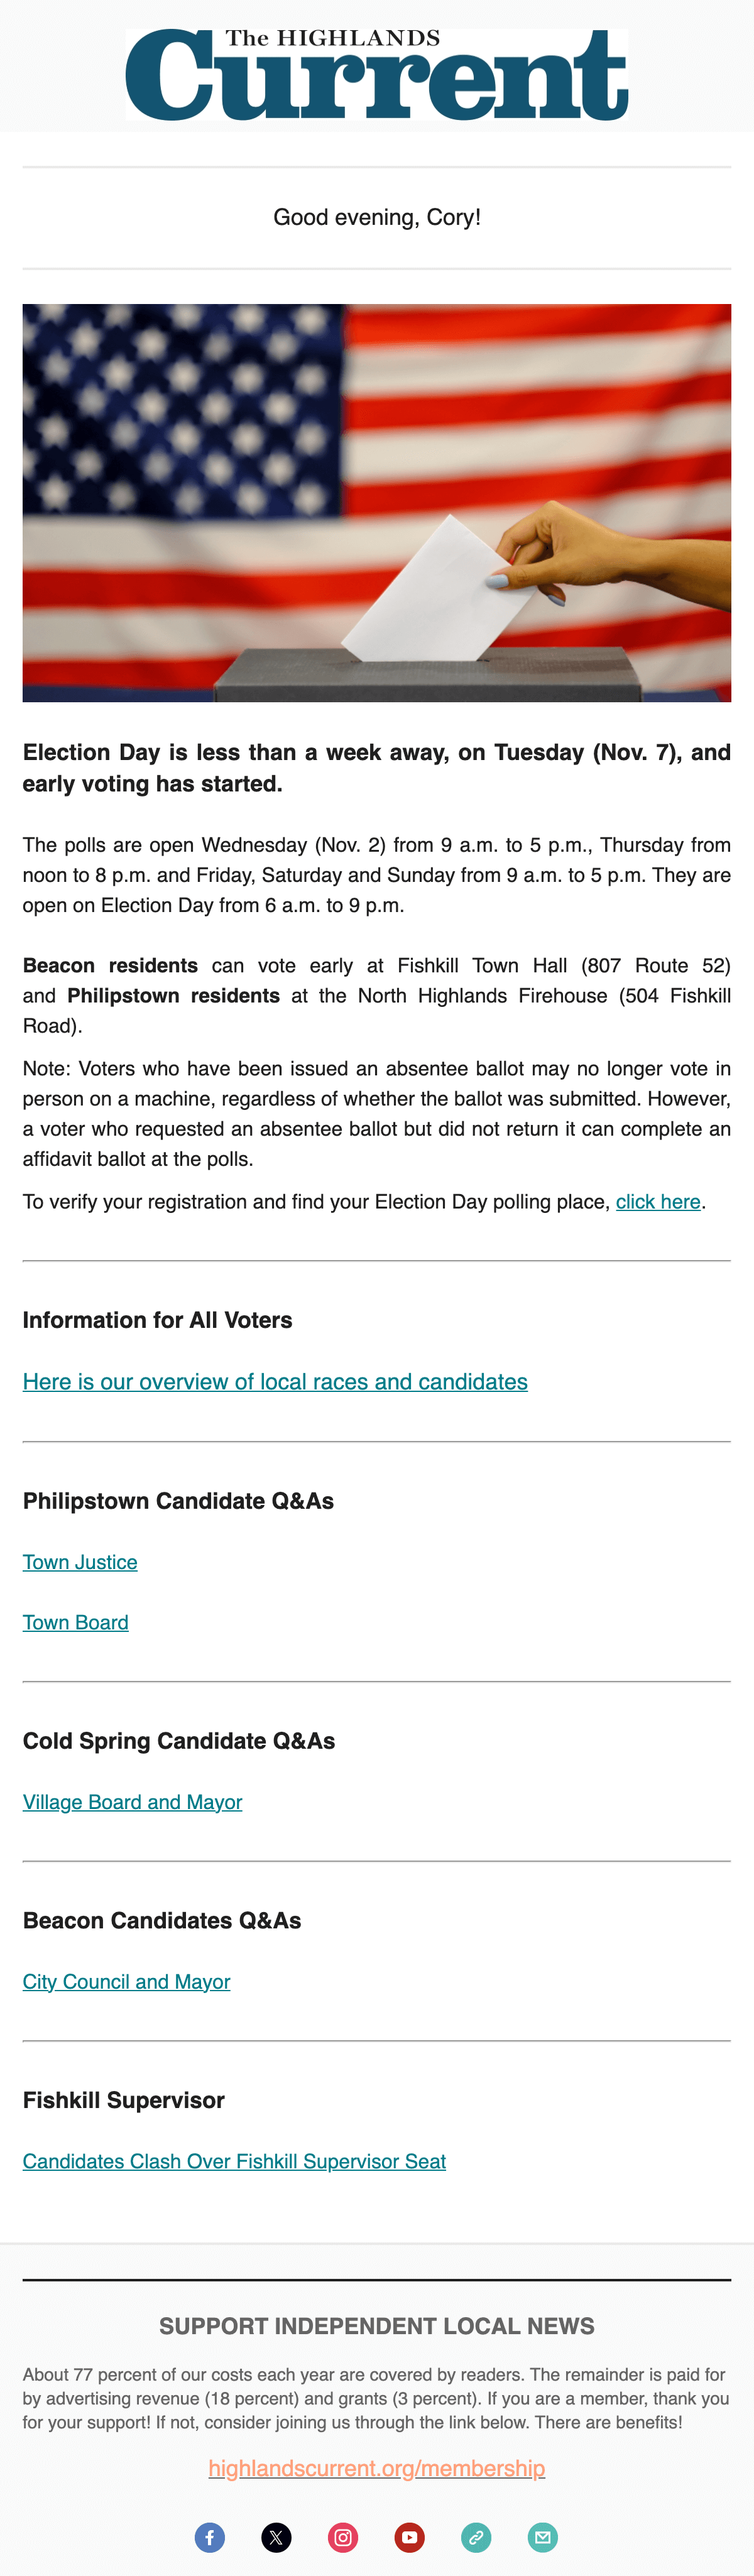Open the Instagram social icon
This screenshot has width=754, height=2576.
(x=343, y=2537)
